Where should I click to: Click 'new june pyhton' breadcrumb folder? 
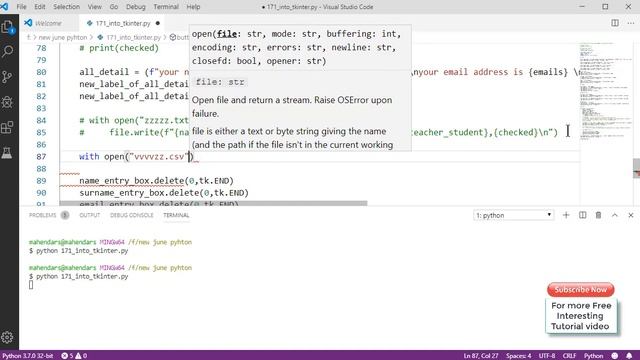tap(62, 37)
